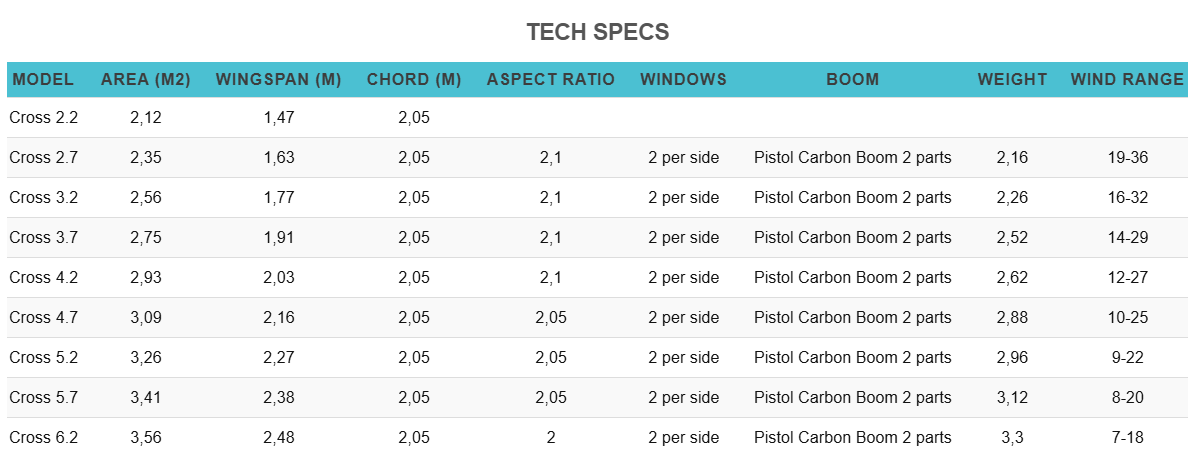
Task: Click the AREA (M2) column header
Action: click(x=146, y=80)
